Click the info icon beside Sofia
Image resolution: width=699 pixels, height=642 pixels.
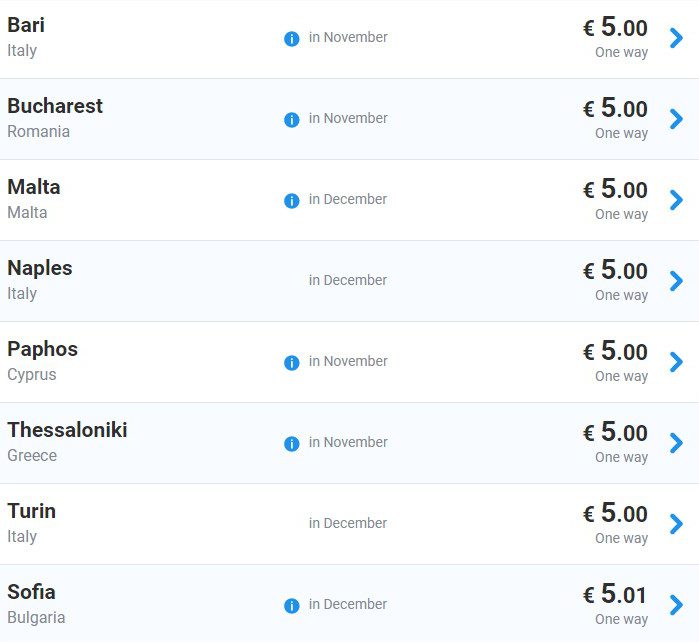click(292, 606)
